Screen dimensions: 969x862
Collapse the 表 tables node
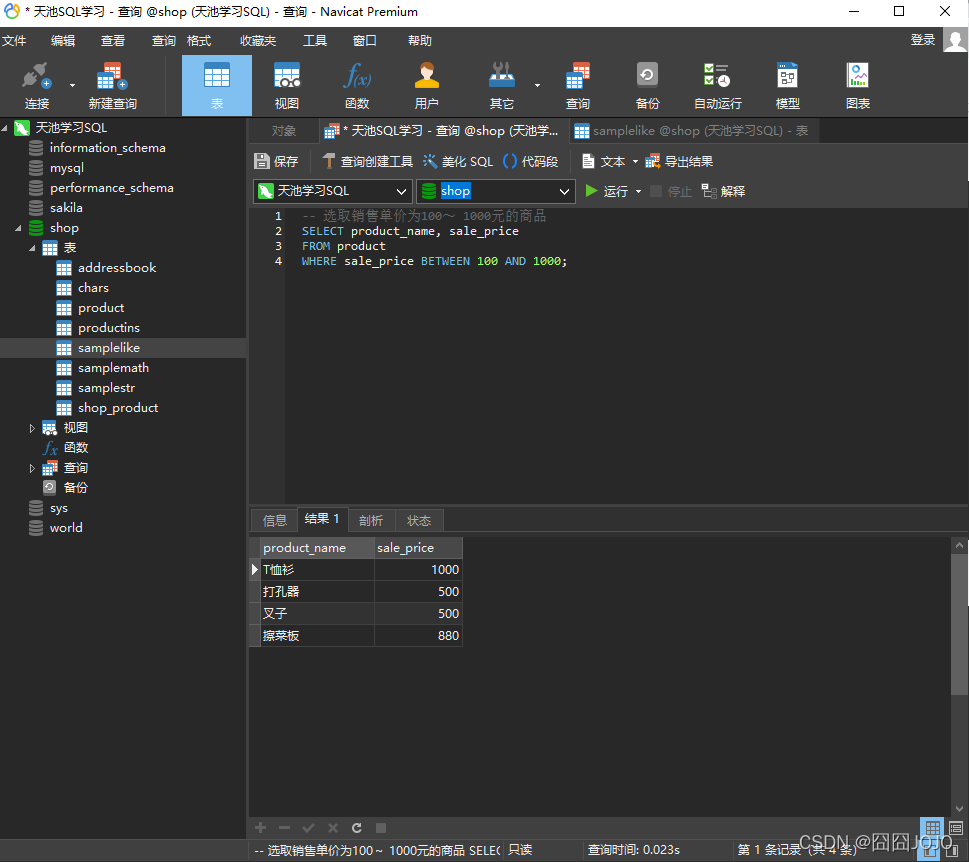(32, 248)
